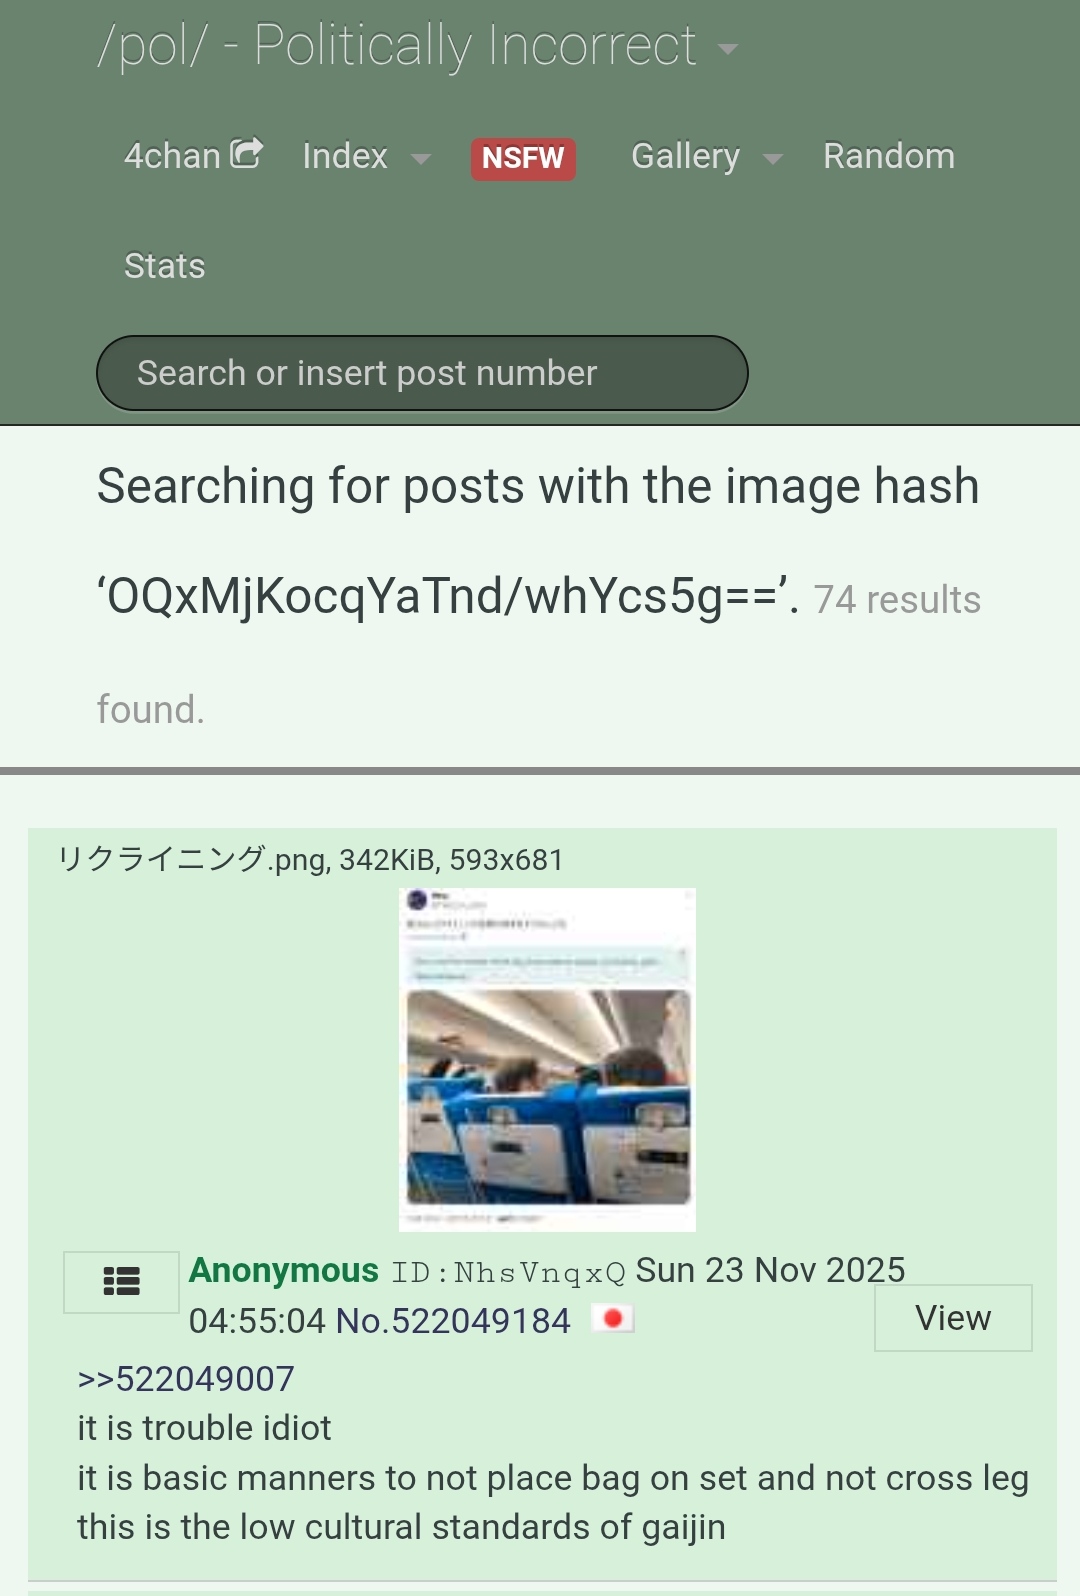Screen dimensions: 1080x1596
Task: Expand the Index dropdown arrow
Action: [421, 159]
